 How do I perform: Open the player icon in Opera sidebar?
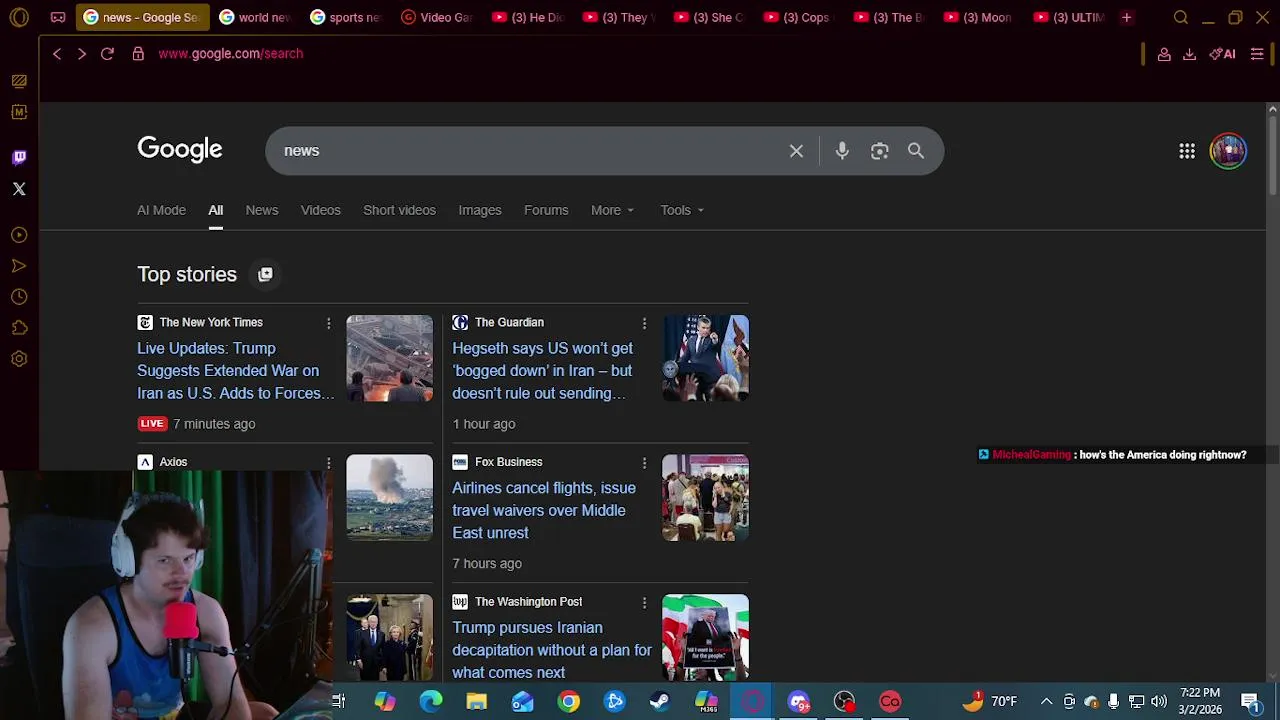pos(19,235)
